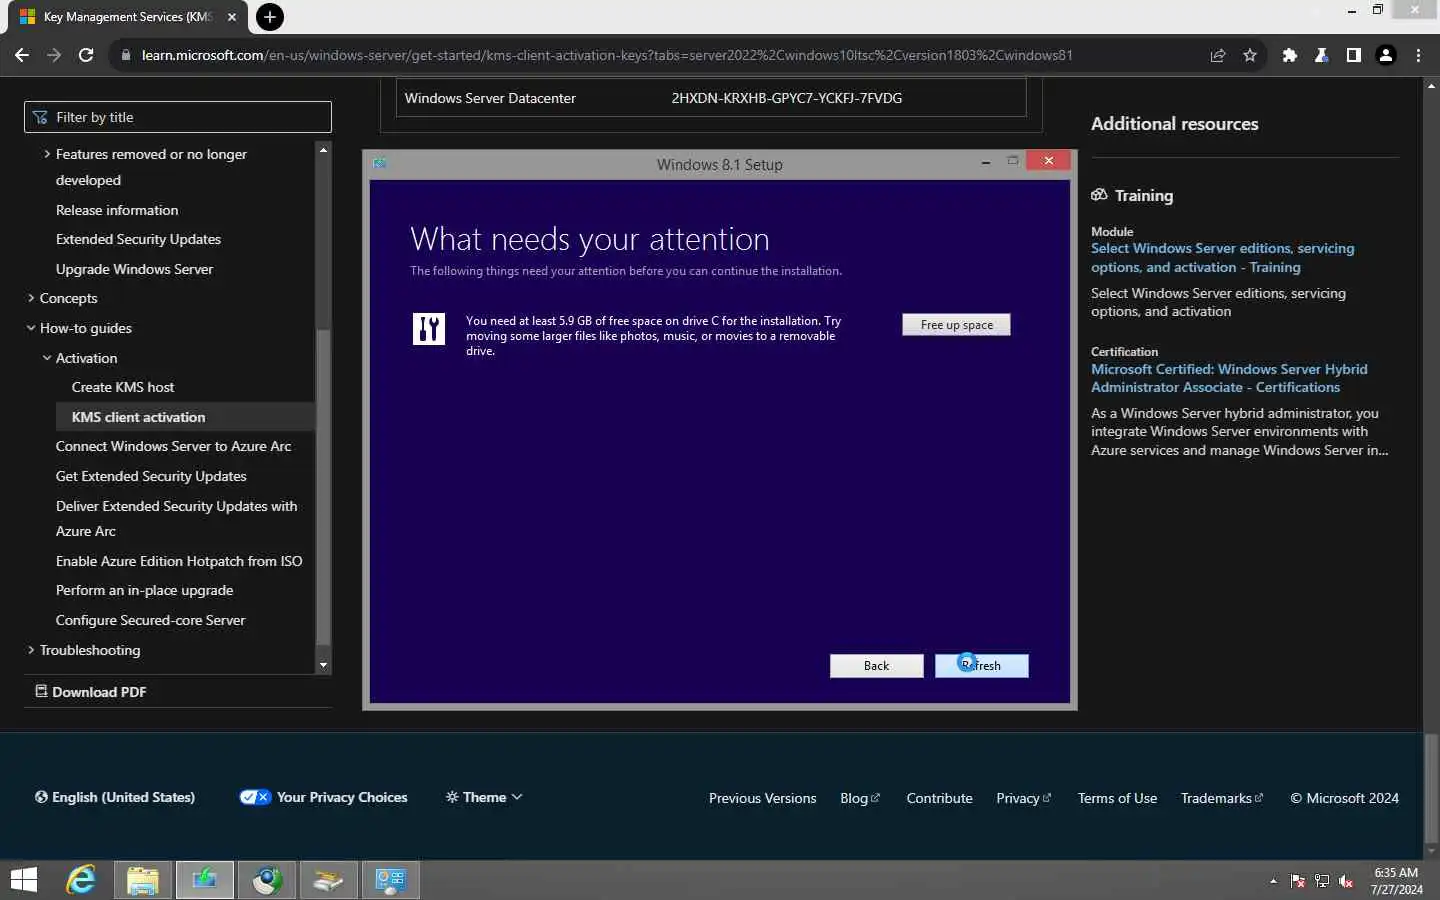Click the muted volume tray icon
Viewport: 1440px width, 900px height.
pyautogui.click(x=1346, y=881)
